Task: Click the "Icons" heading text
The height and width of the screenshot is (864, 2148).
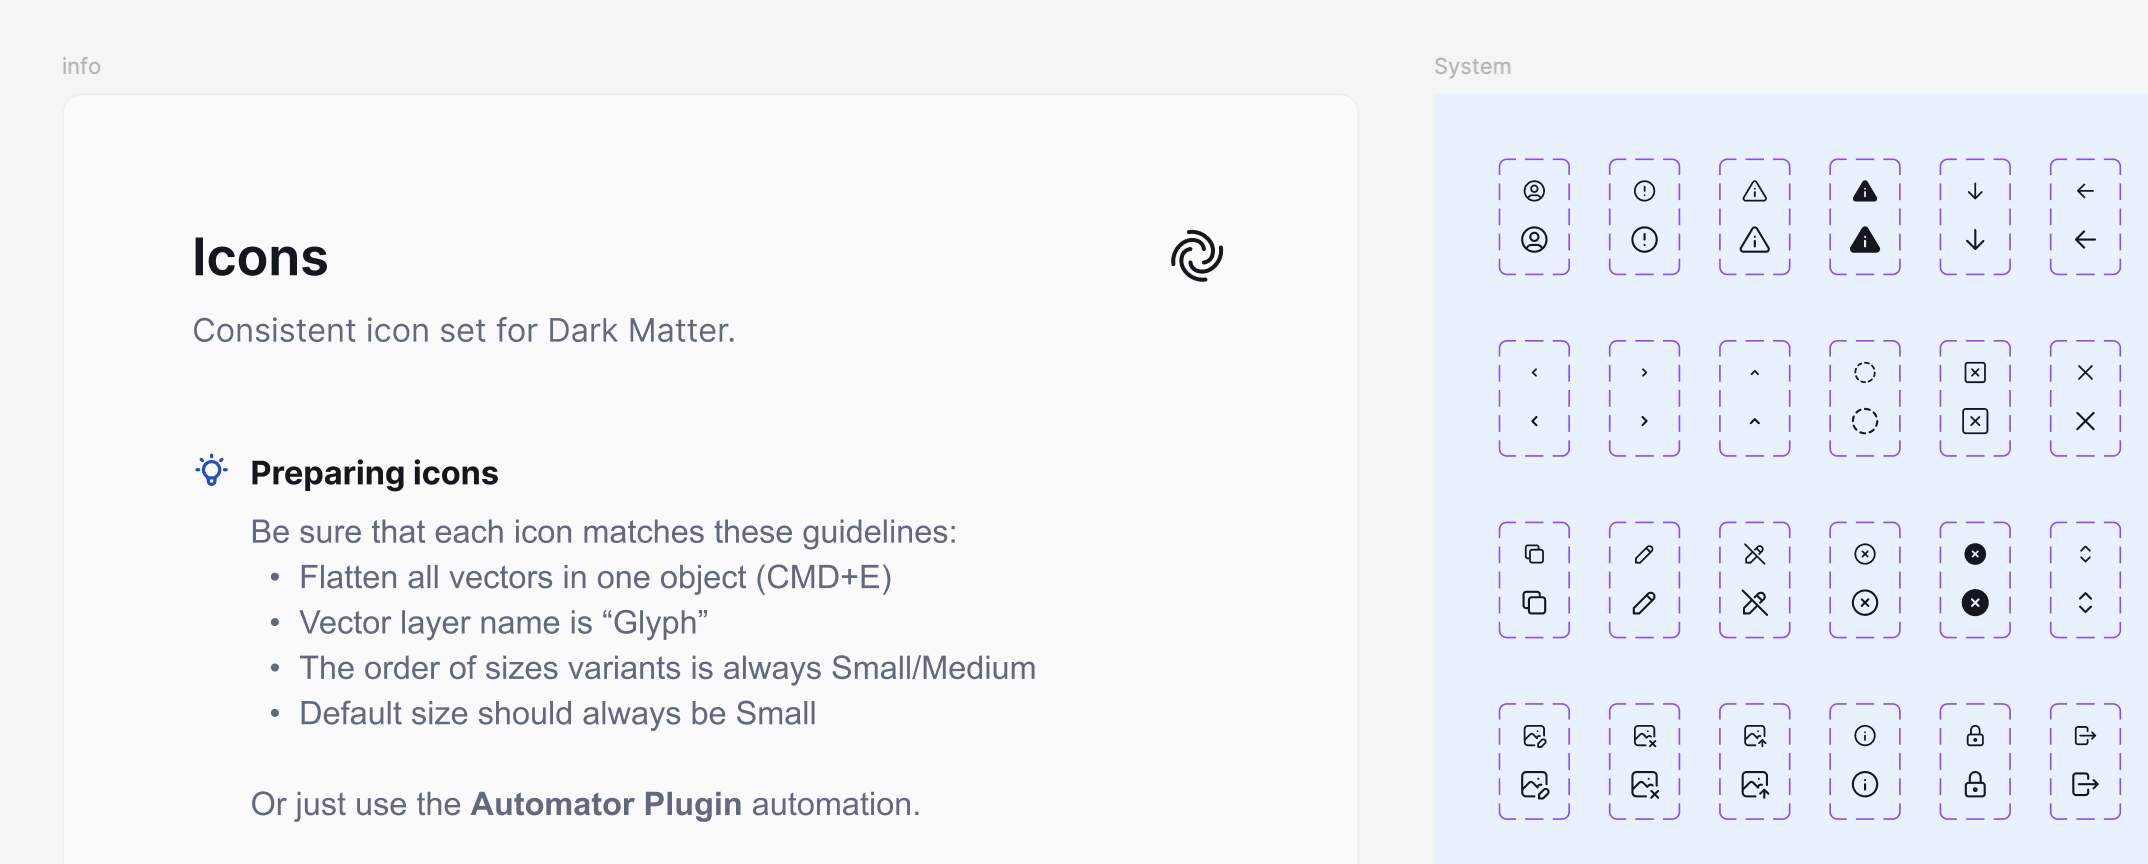Action: click(260, 257)
